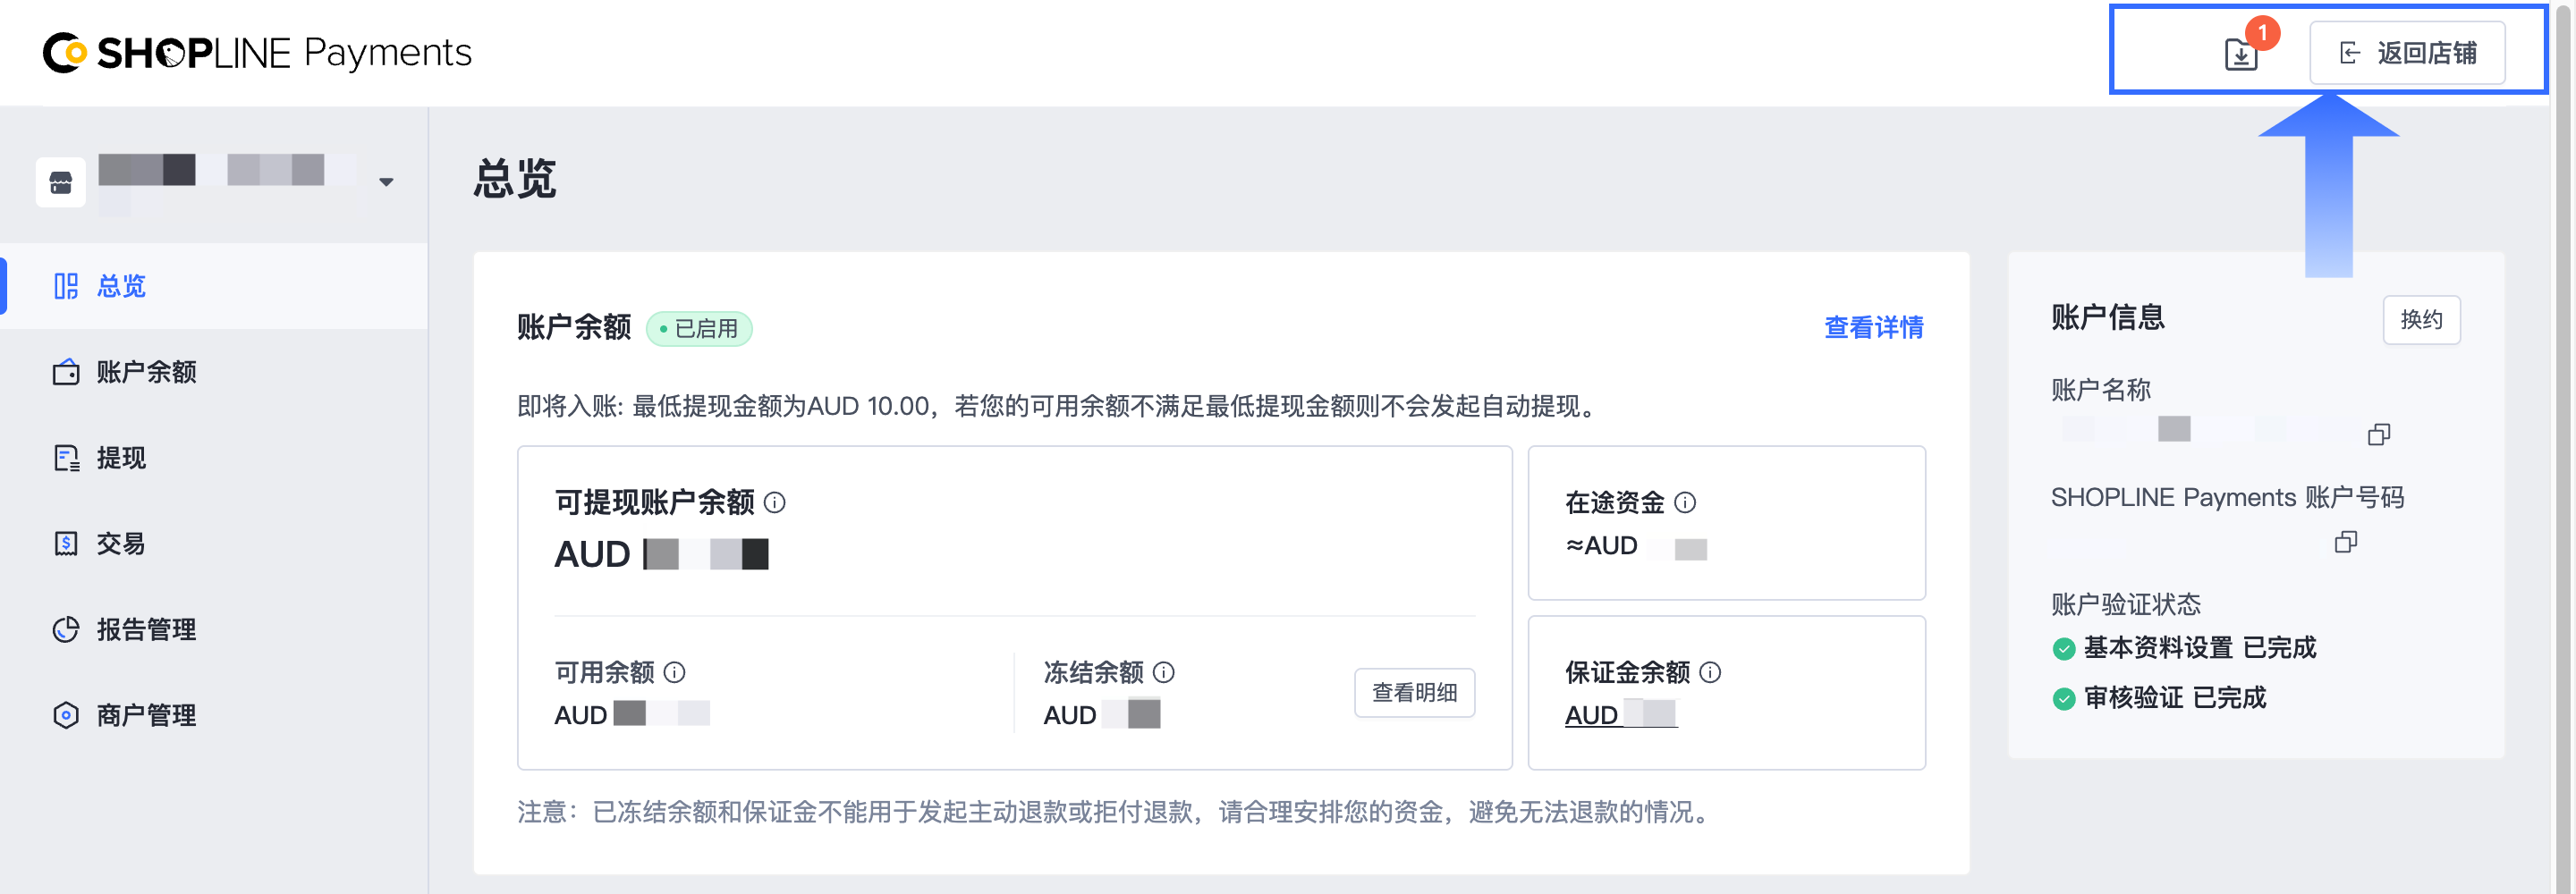This screenshot has height=894, width=2576.
Task: Select 商户管理 in the sidebar
Action: click(146, 716)
